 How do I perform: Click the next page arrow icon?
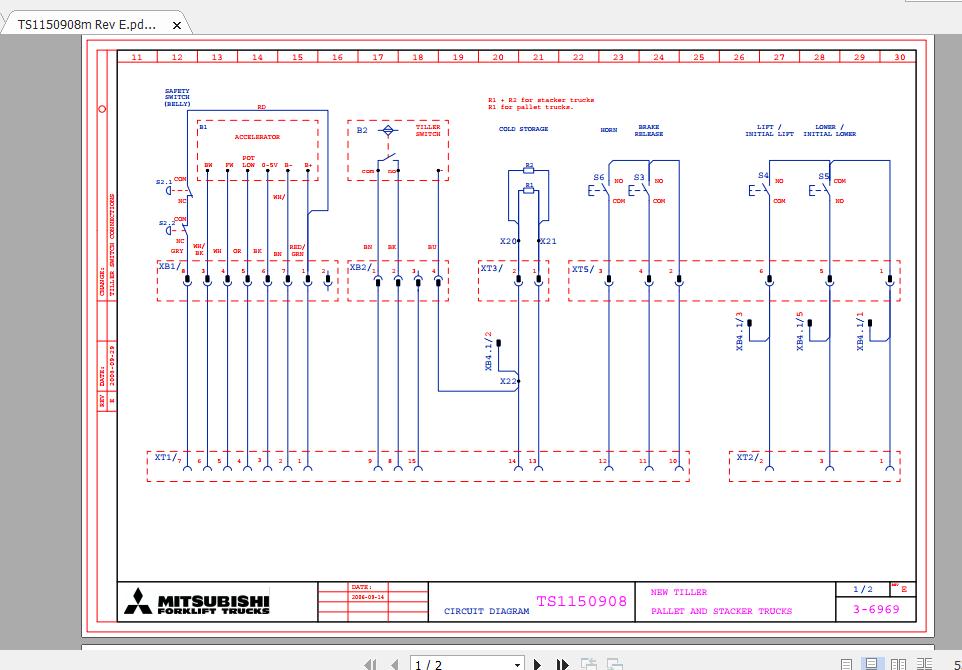point(537,664)
